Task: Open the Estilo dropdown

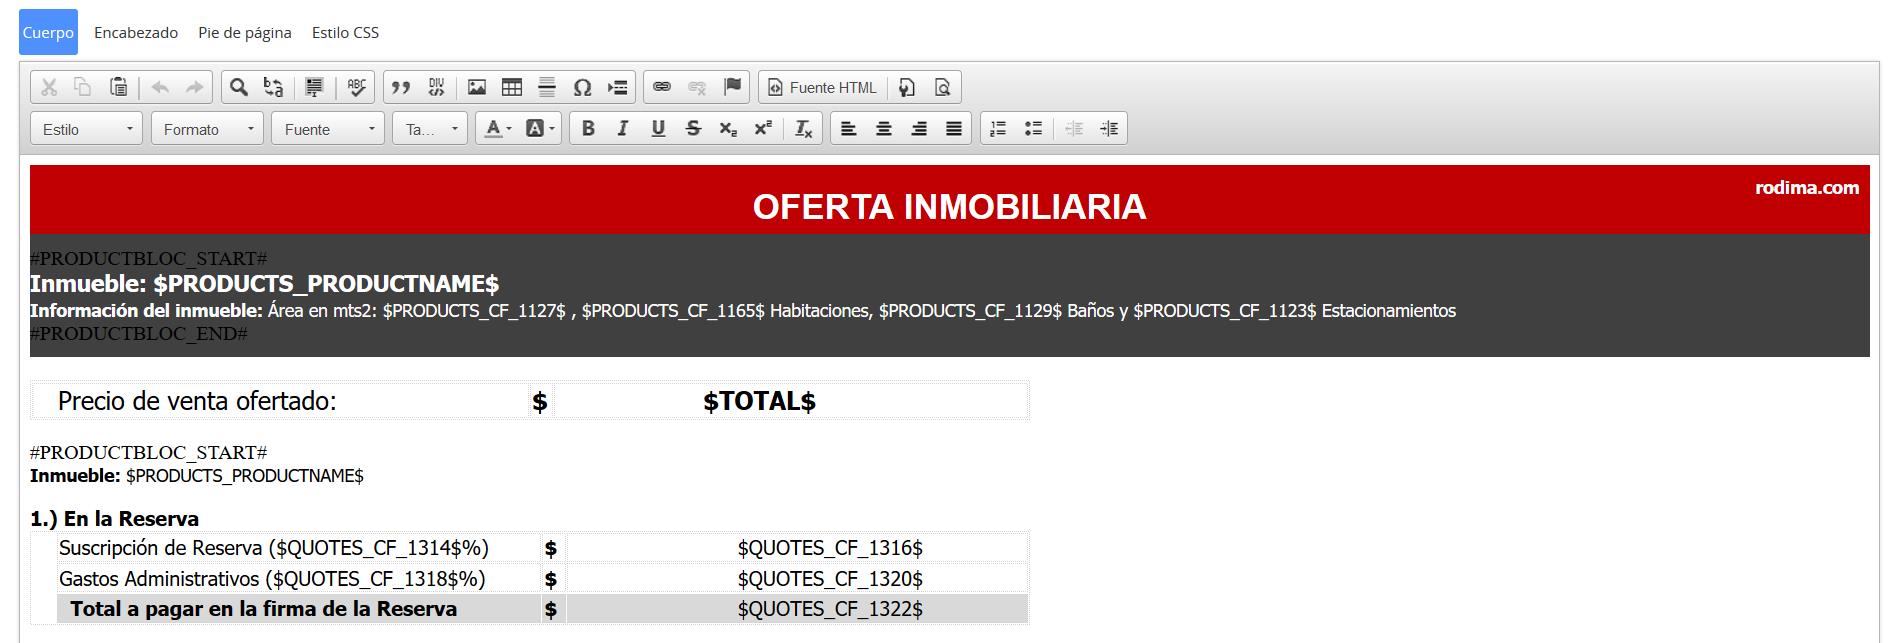Action: 86,129
